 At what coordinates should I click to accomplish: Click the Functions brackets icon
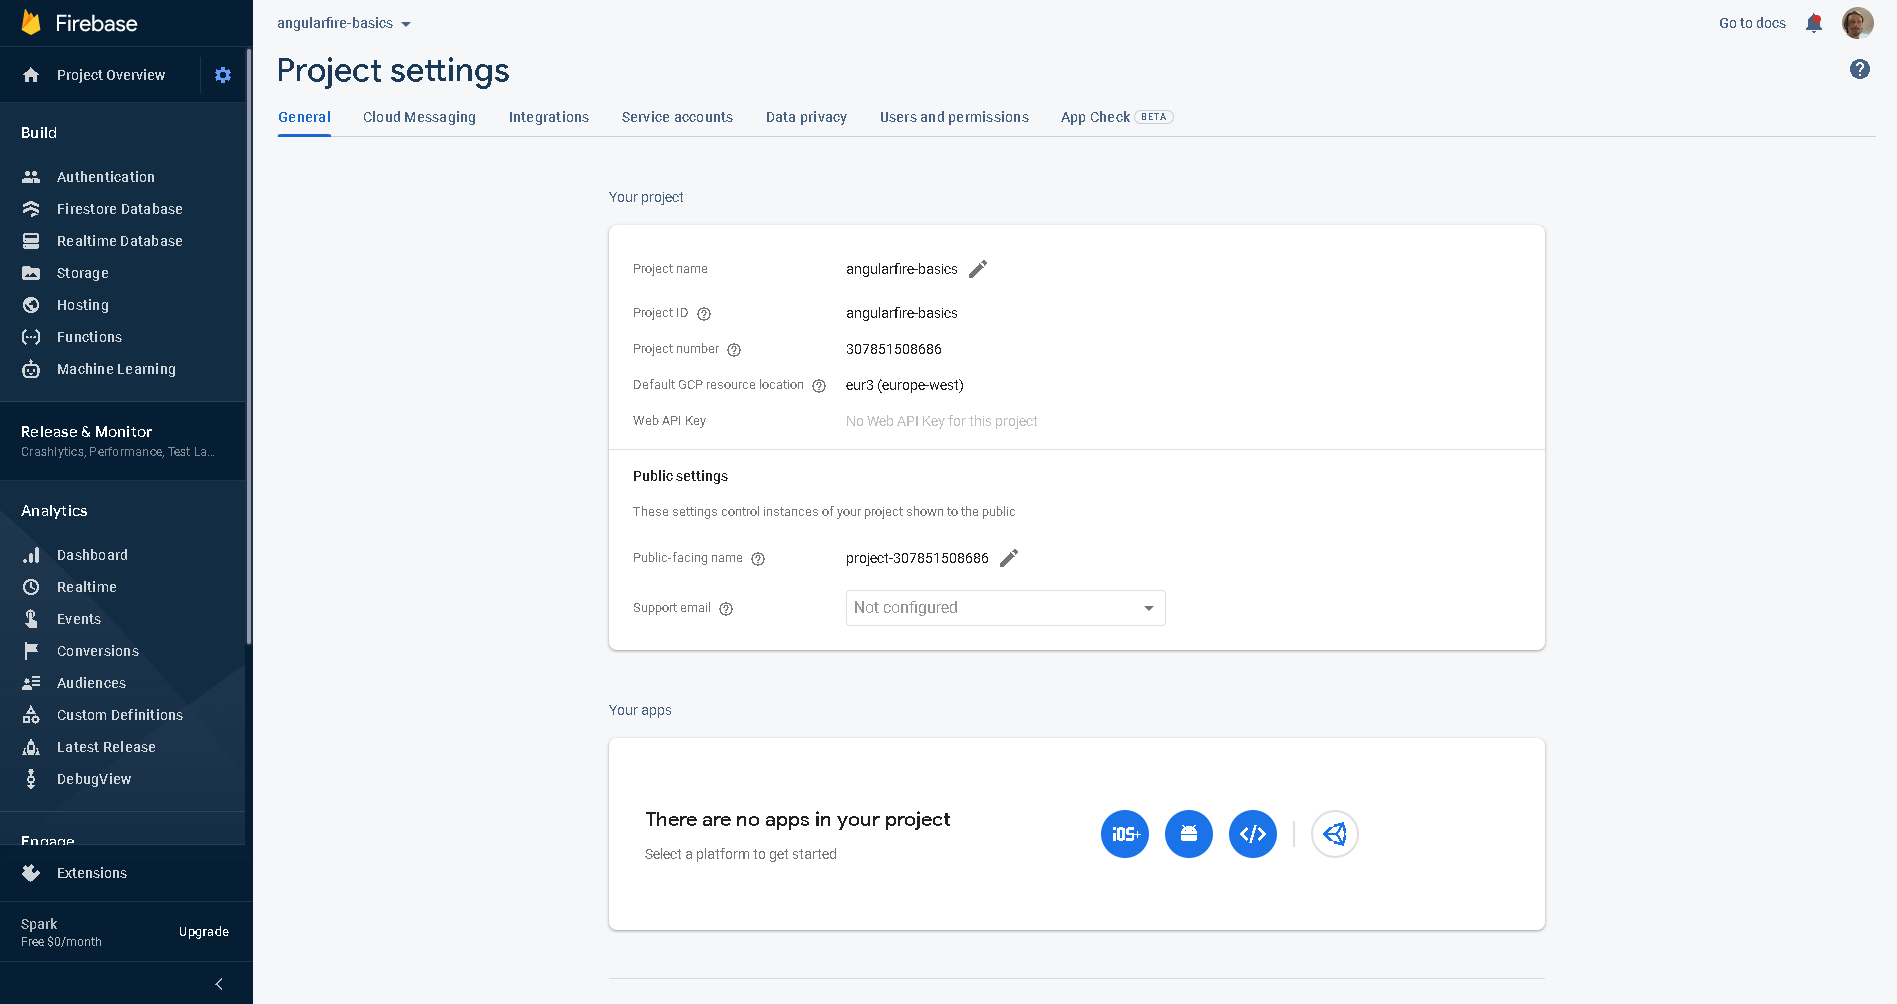coord(31,337)
